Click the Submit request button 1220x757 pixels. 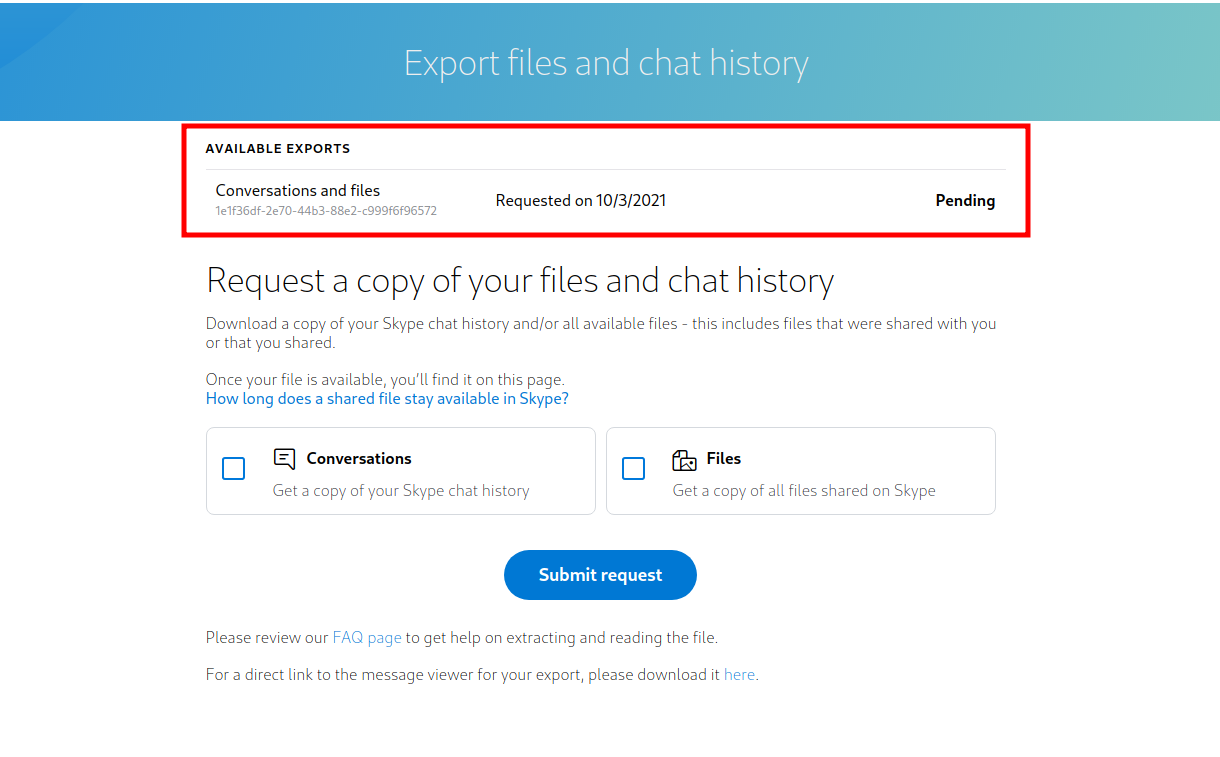point(600,575)
